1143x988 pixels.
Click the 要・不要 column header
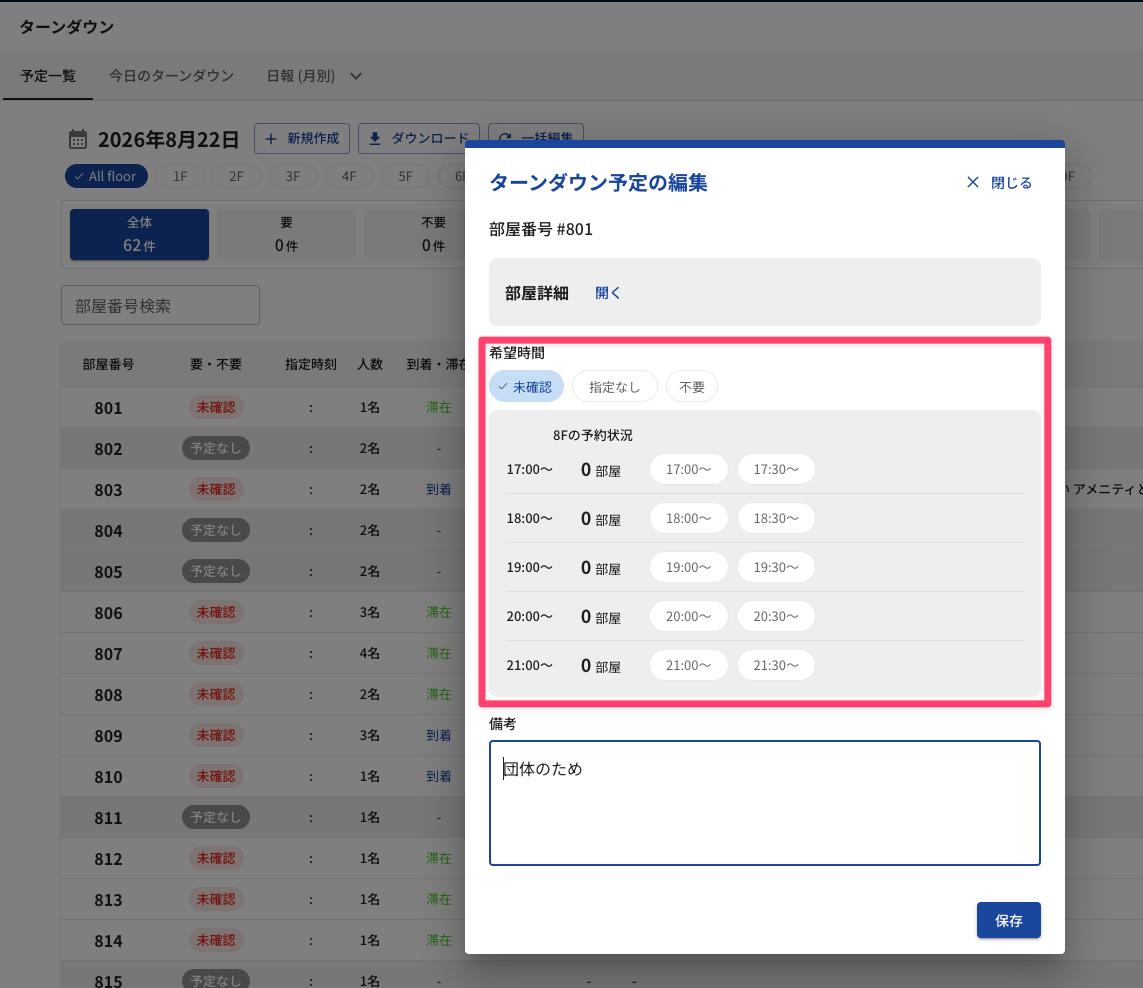[216, 364]
